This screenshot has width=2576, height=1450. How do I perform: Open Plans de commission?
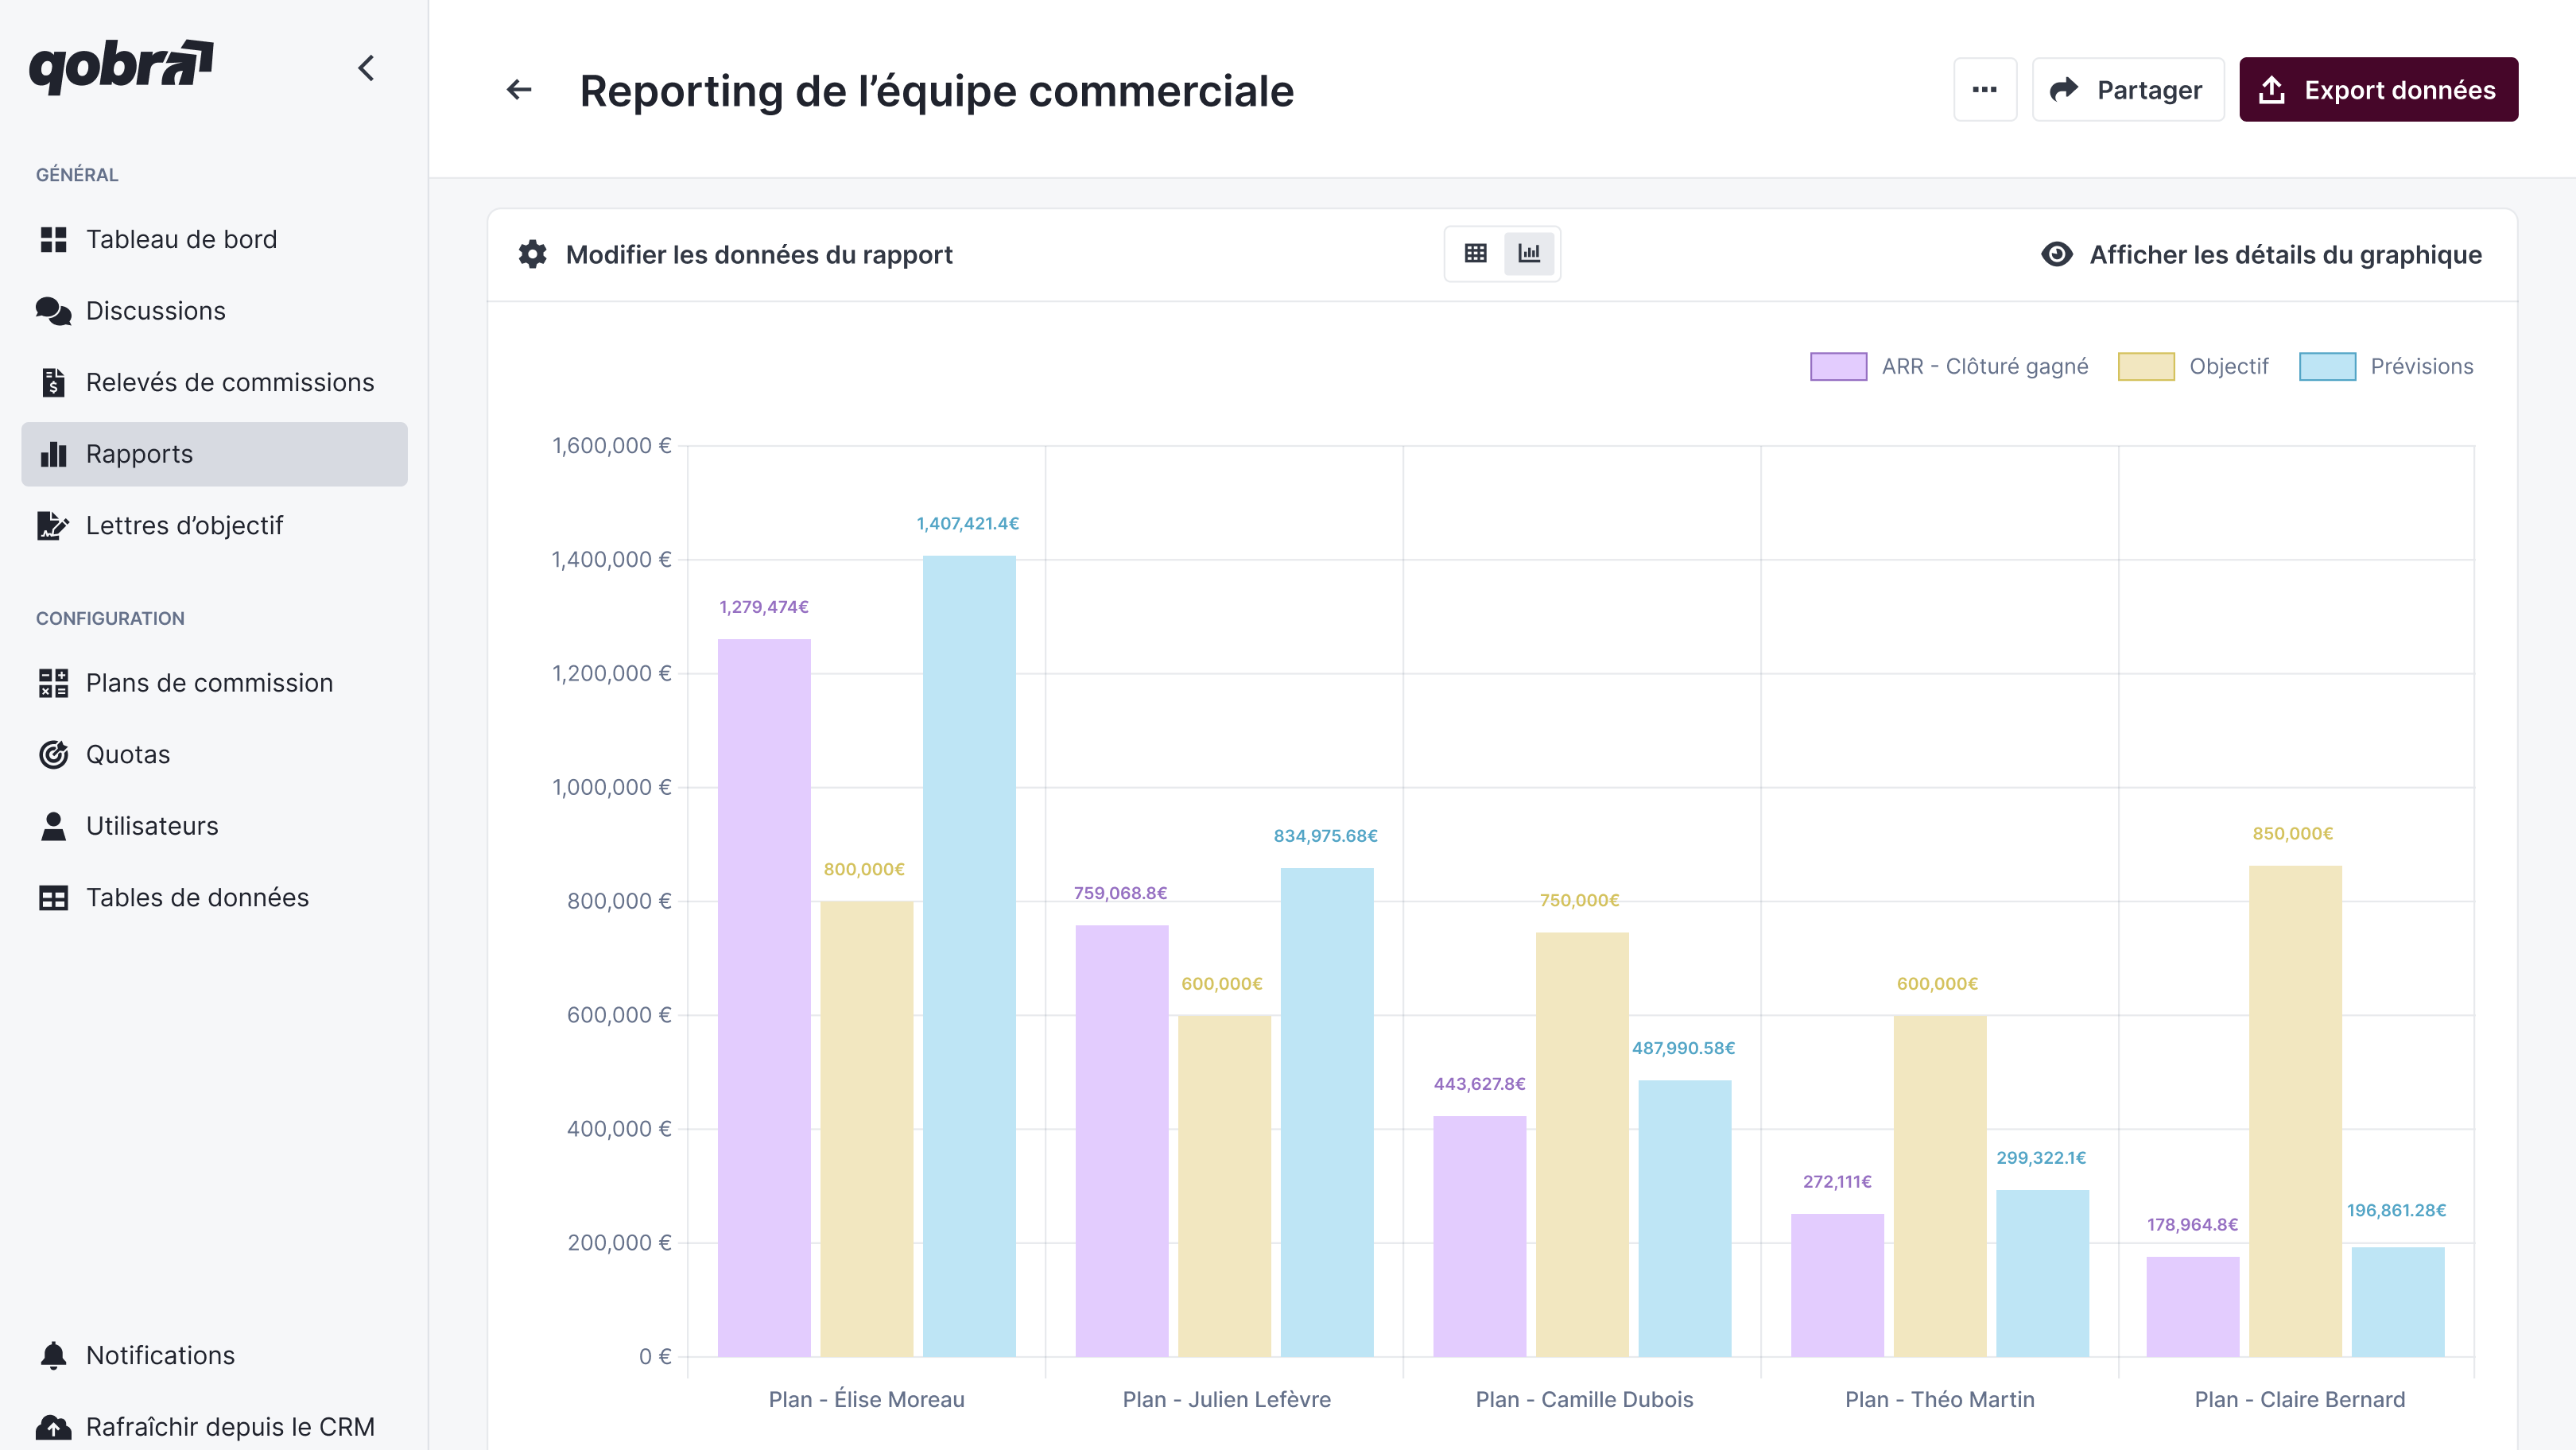tap(209, 682)
